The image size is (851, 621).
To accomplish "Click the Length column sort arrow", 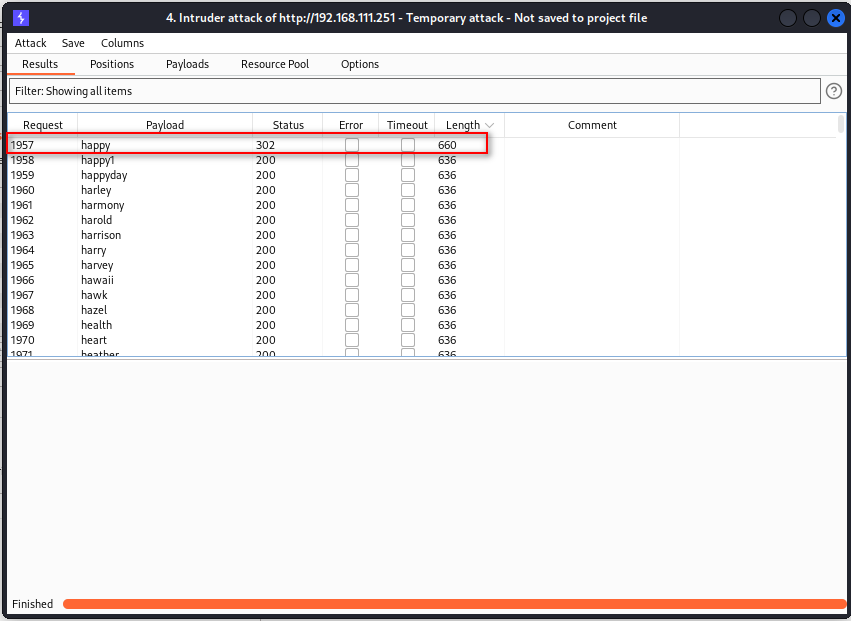I will [488, 125].
